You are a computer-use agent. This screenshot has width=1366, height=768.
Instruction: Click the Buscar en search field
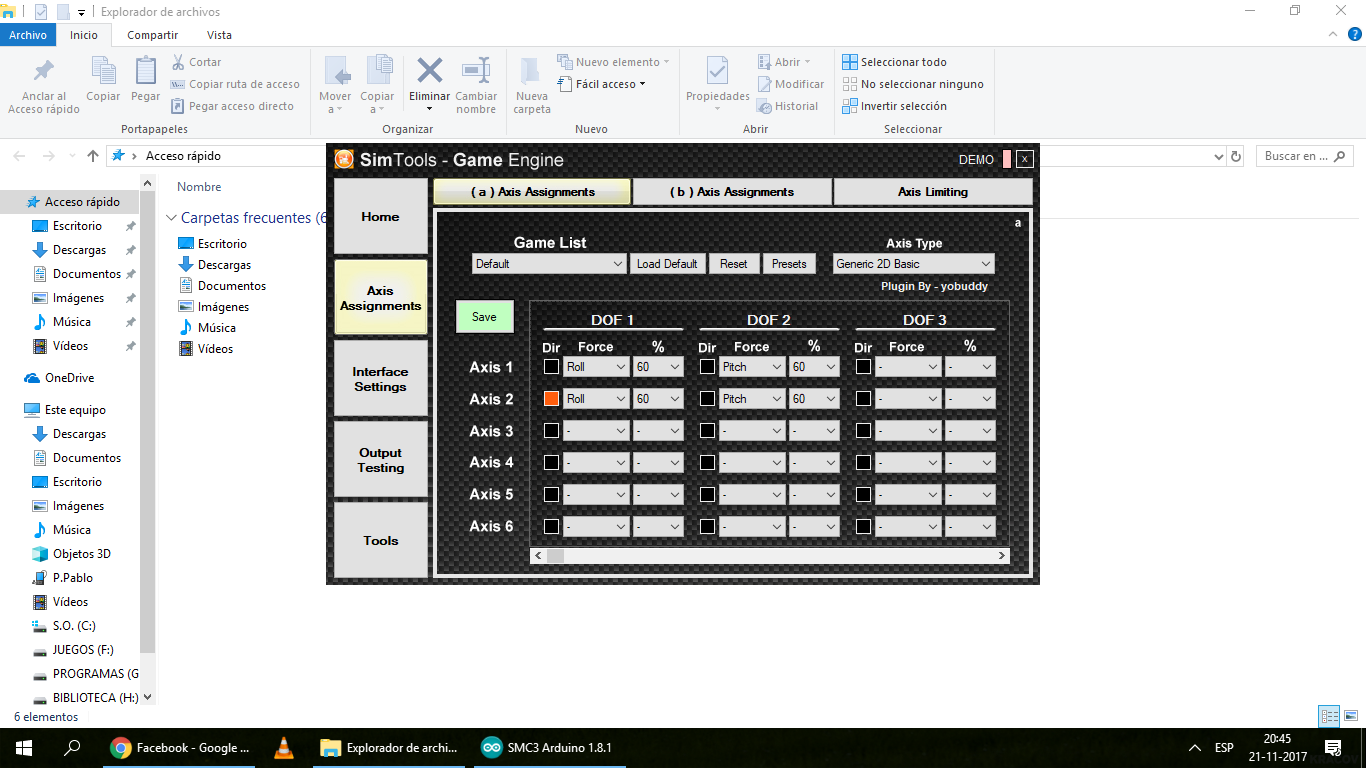pyautogui.click(x=1304, y=156)
